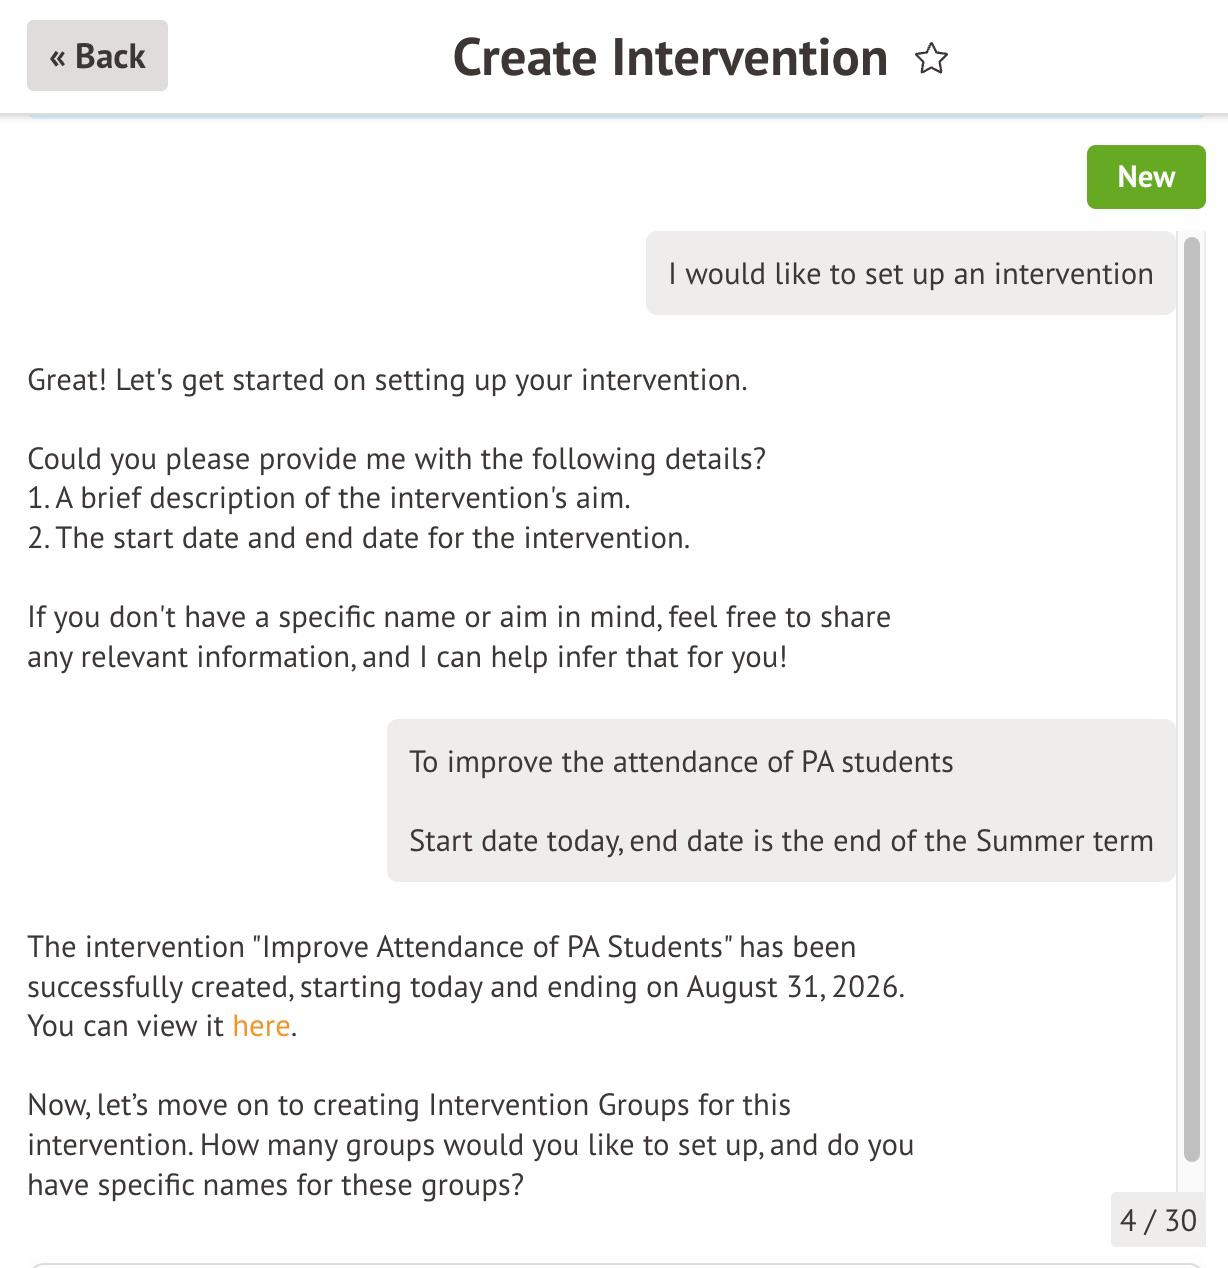The image size is (1228, 1268).
Task: Click the "Great! Let's get started" reply
Action: (x=387, y=380)
